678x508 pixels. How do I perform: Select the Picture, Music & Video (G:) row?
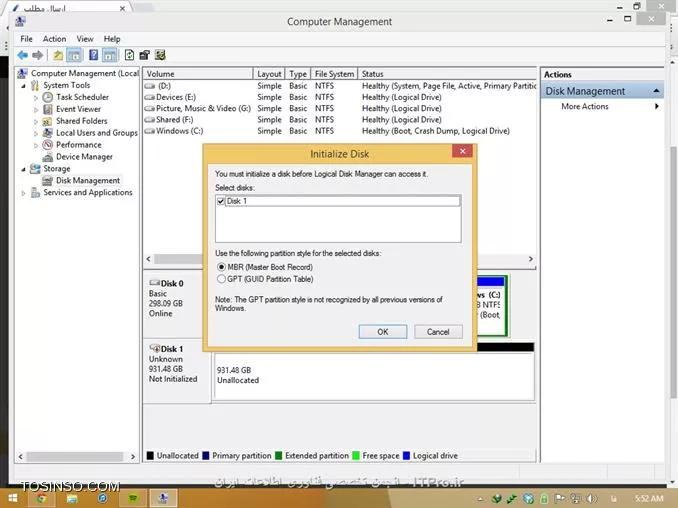(x=339, y=109)
